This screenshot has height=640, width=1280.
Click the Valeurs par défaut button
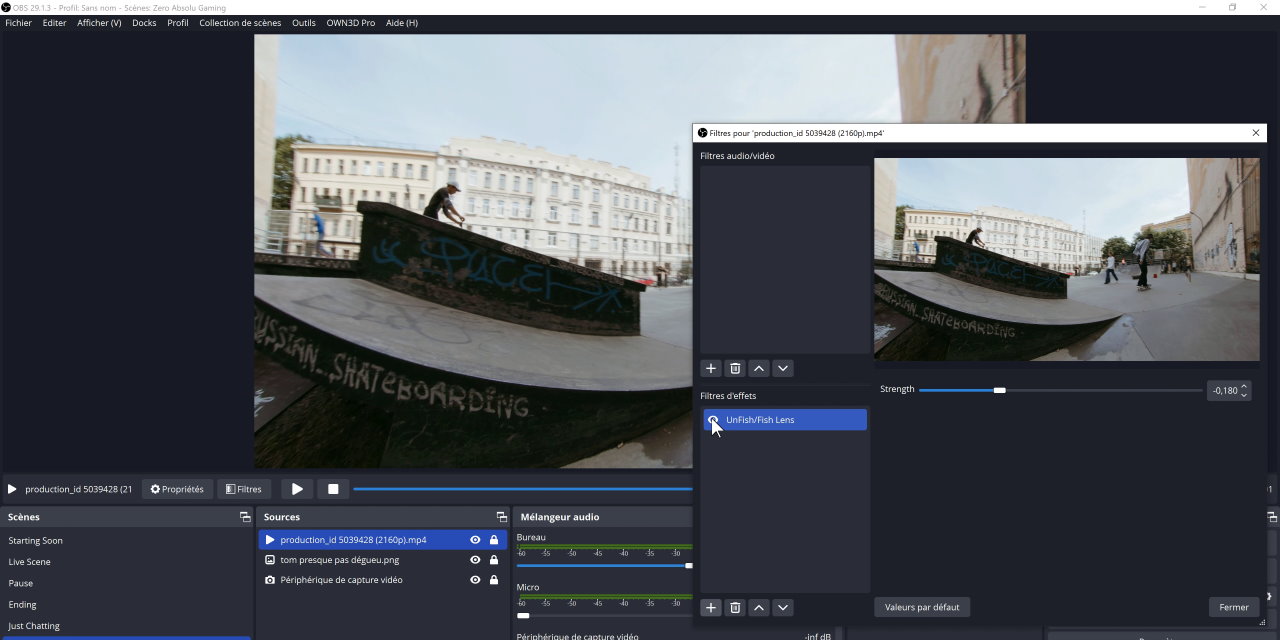pyautogui.click(x=922, y=607)
